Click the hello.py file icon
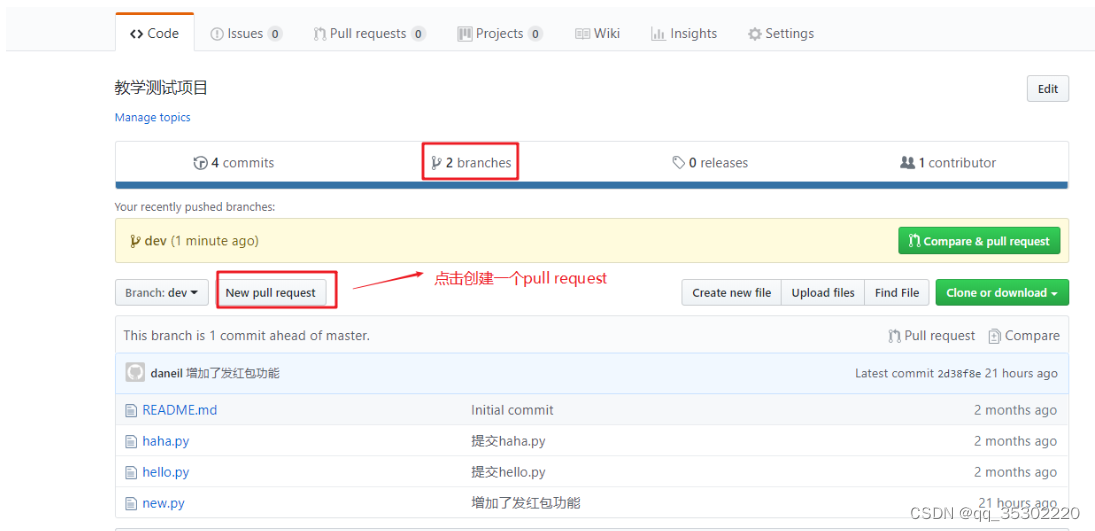 tap(131, 472)
